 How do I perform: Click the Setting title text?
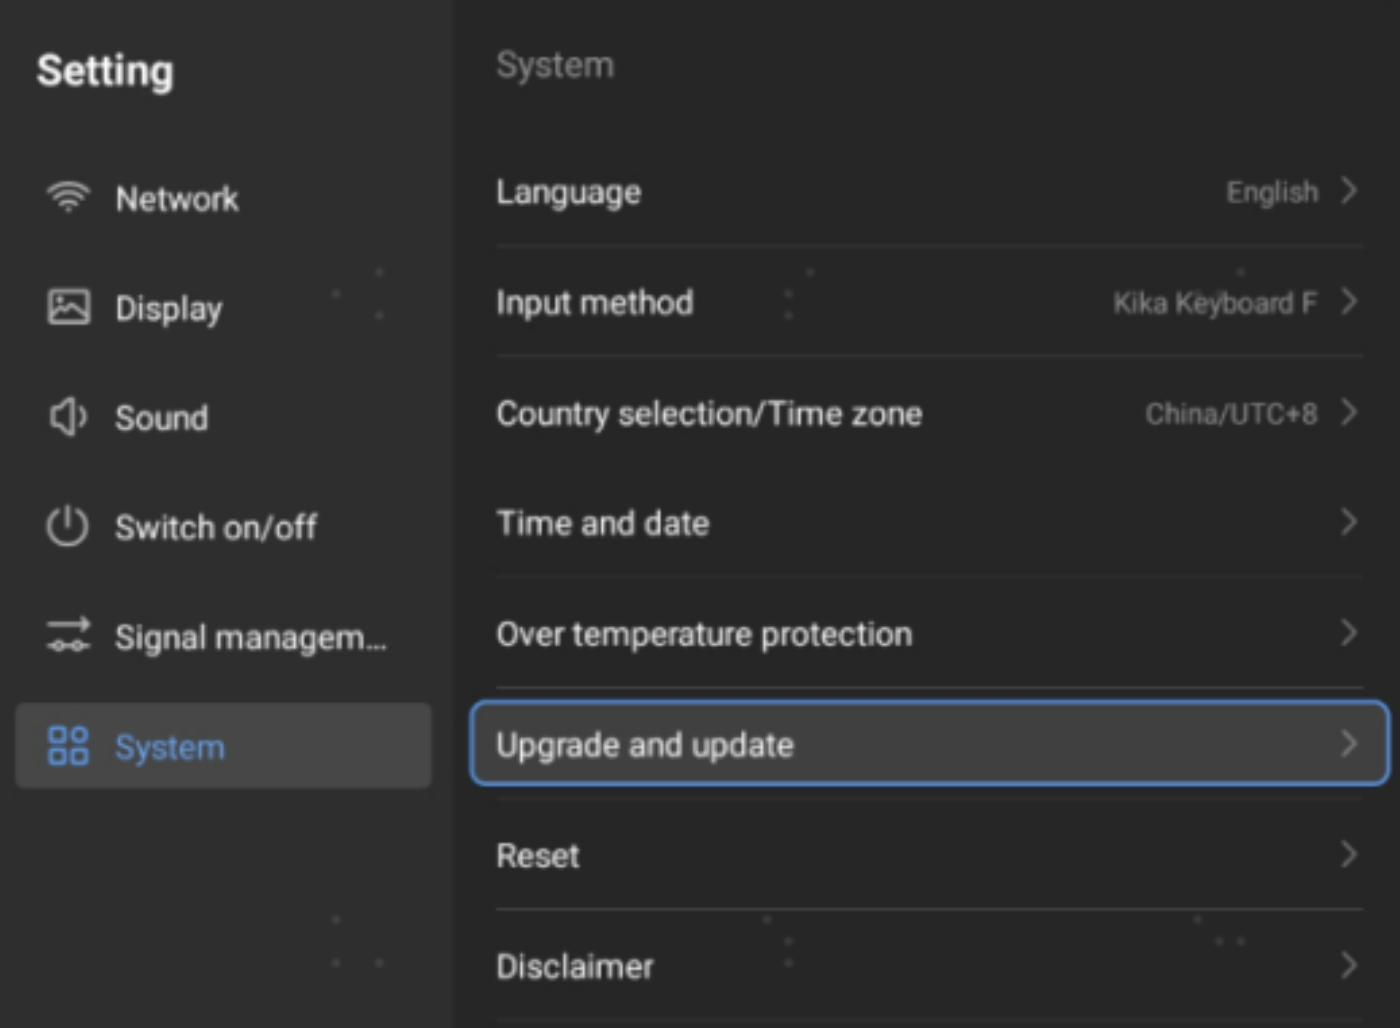(105, 71)
